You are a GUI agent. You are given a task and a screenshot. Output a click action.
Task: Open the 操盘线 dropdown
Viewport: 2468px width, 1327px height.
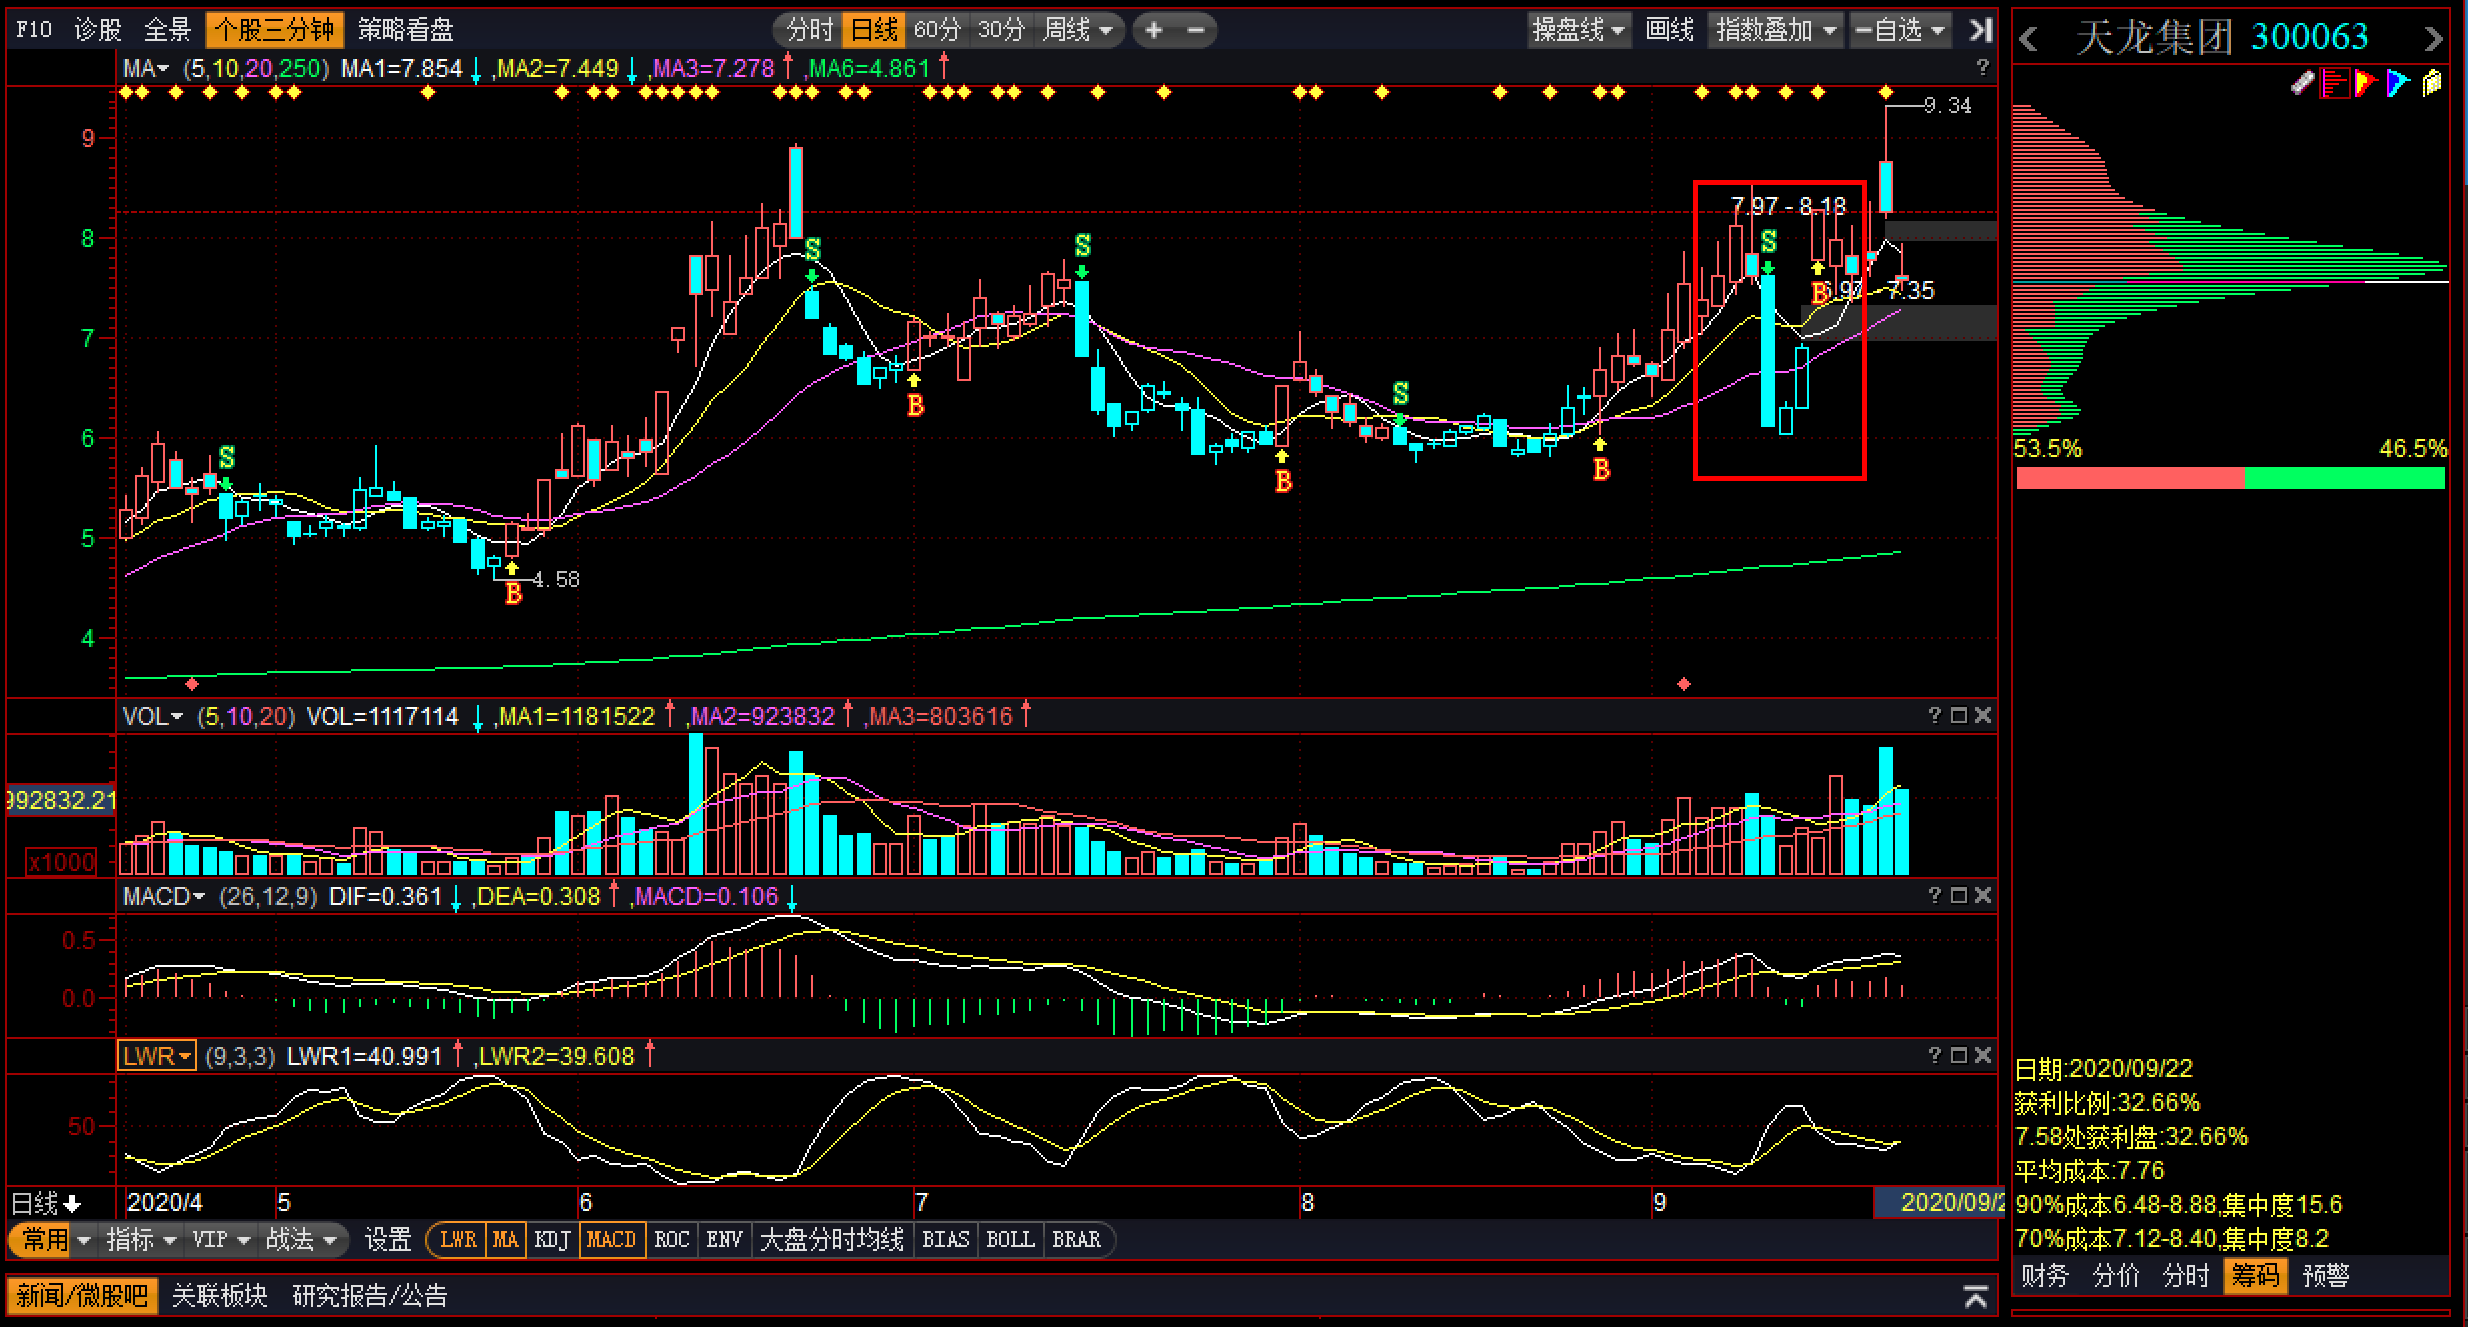click(1578, 30)
